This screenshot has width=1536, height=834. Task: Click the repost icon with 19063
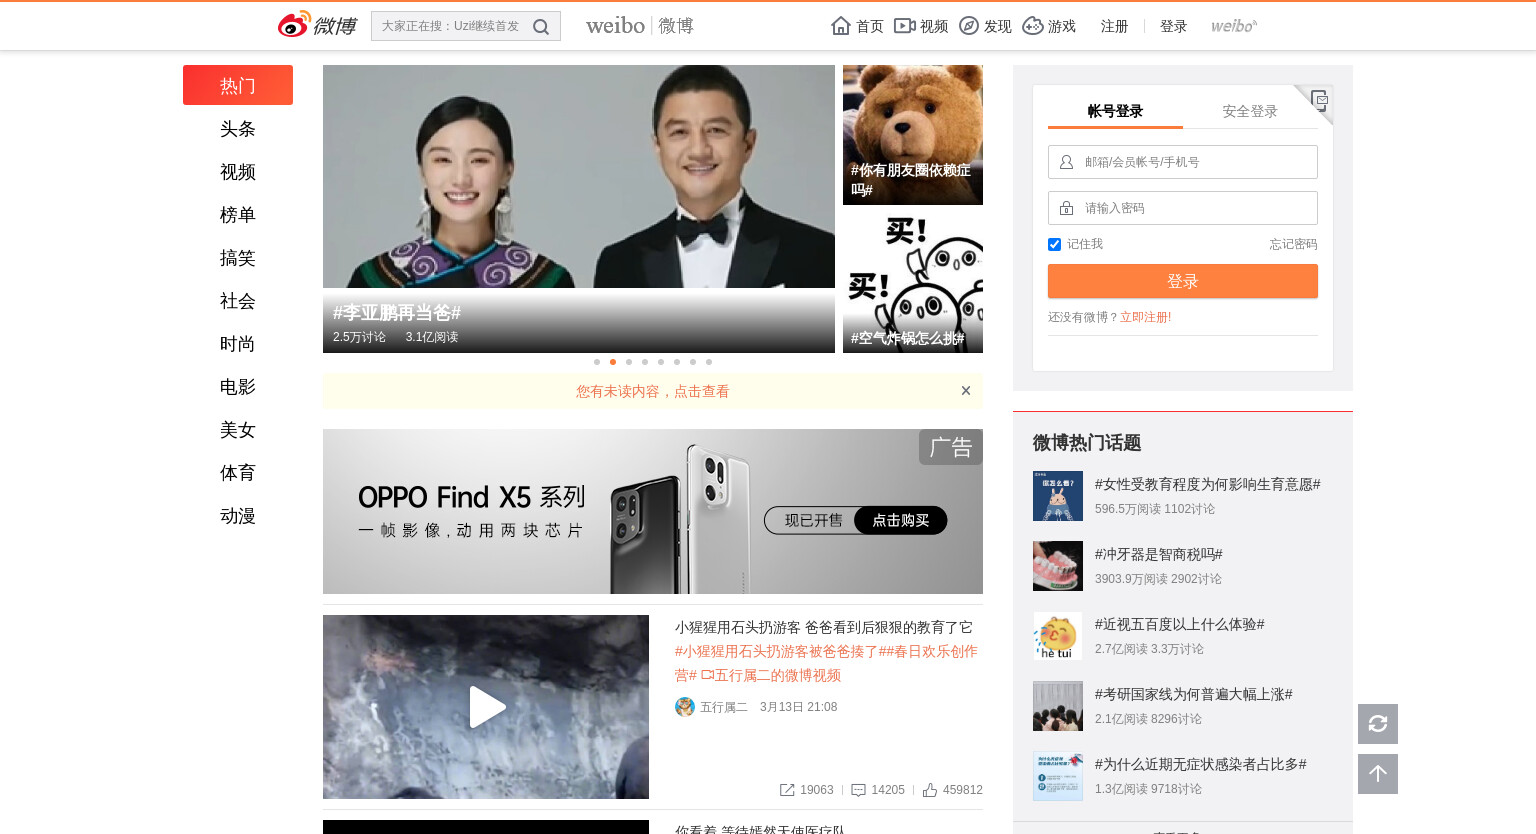coord(787,790)
